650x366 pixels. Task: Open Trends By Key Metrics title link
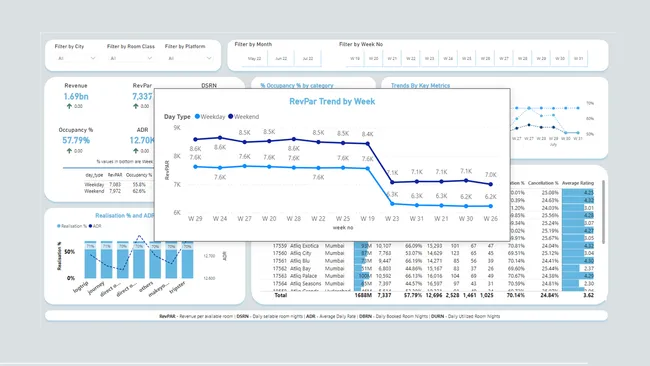pos(420,85)
